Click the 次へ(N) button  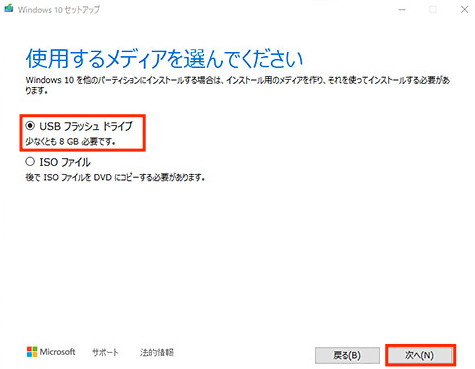pos(420,355)
